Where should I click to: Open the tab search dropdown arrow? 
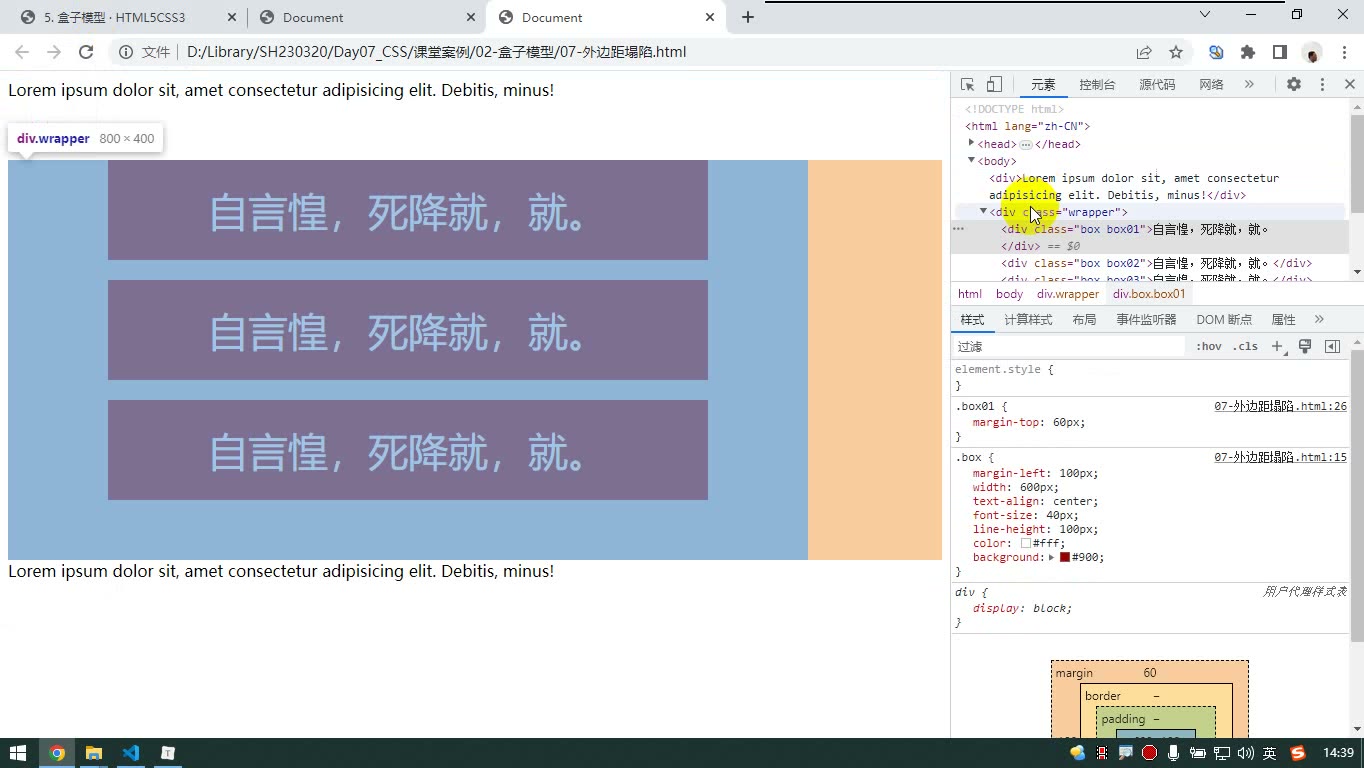(x=1205, y=15)
